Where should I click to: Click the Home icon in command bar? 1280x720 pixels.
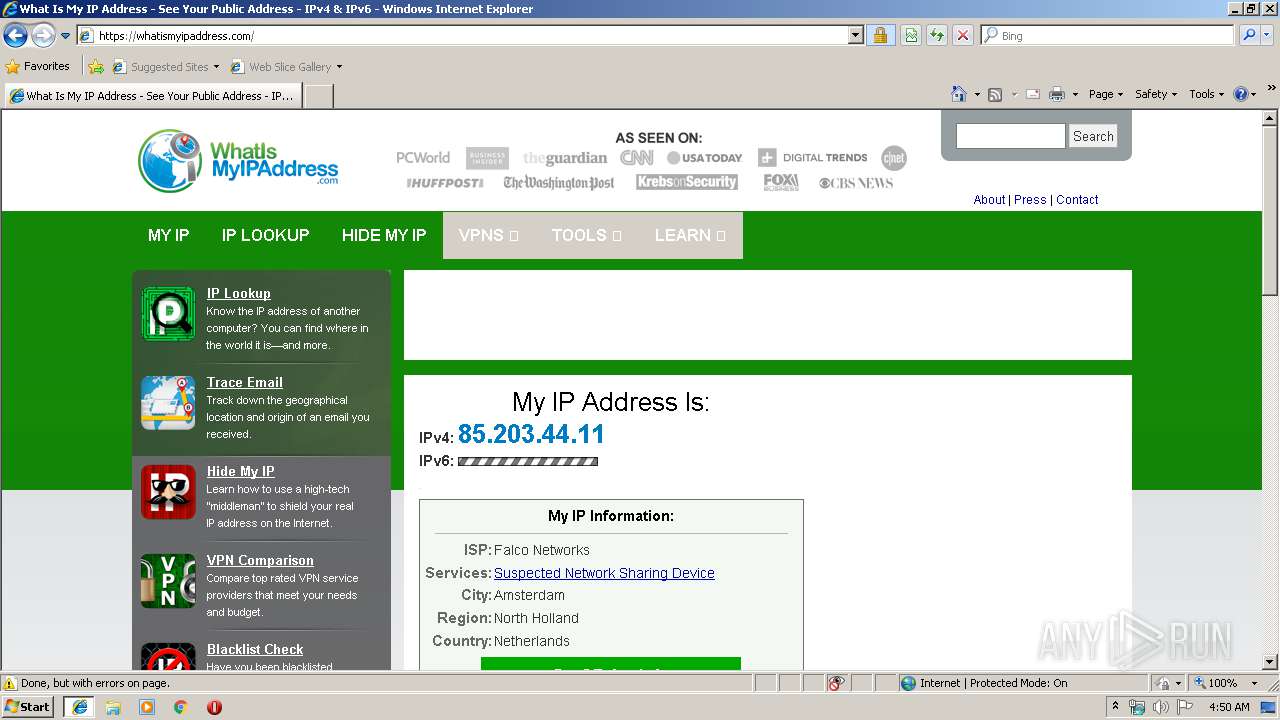[959, 94]
